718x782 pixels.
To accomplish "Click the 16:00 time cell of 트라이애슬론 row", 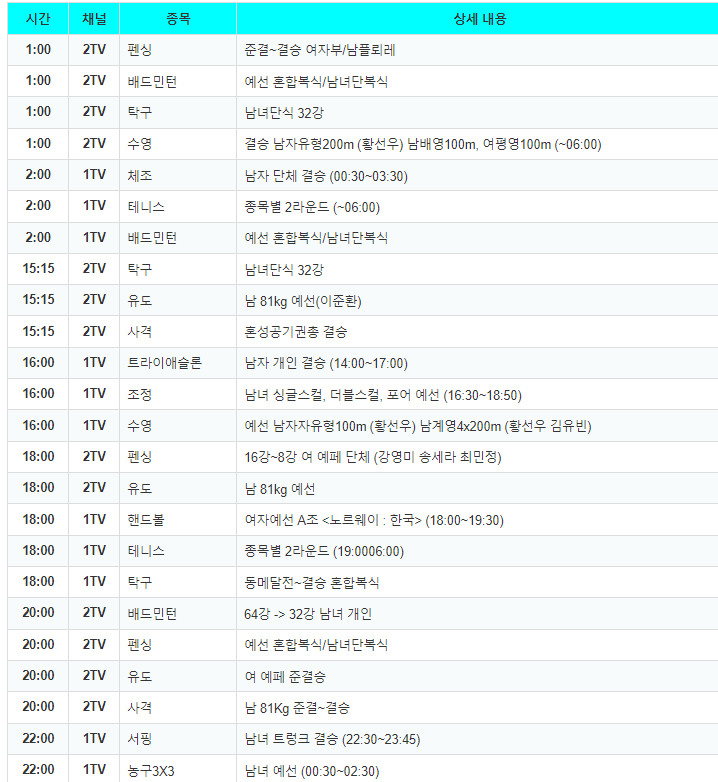I will point(38,362).
